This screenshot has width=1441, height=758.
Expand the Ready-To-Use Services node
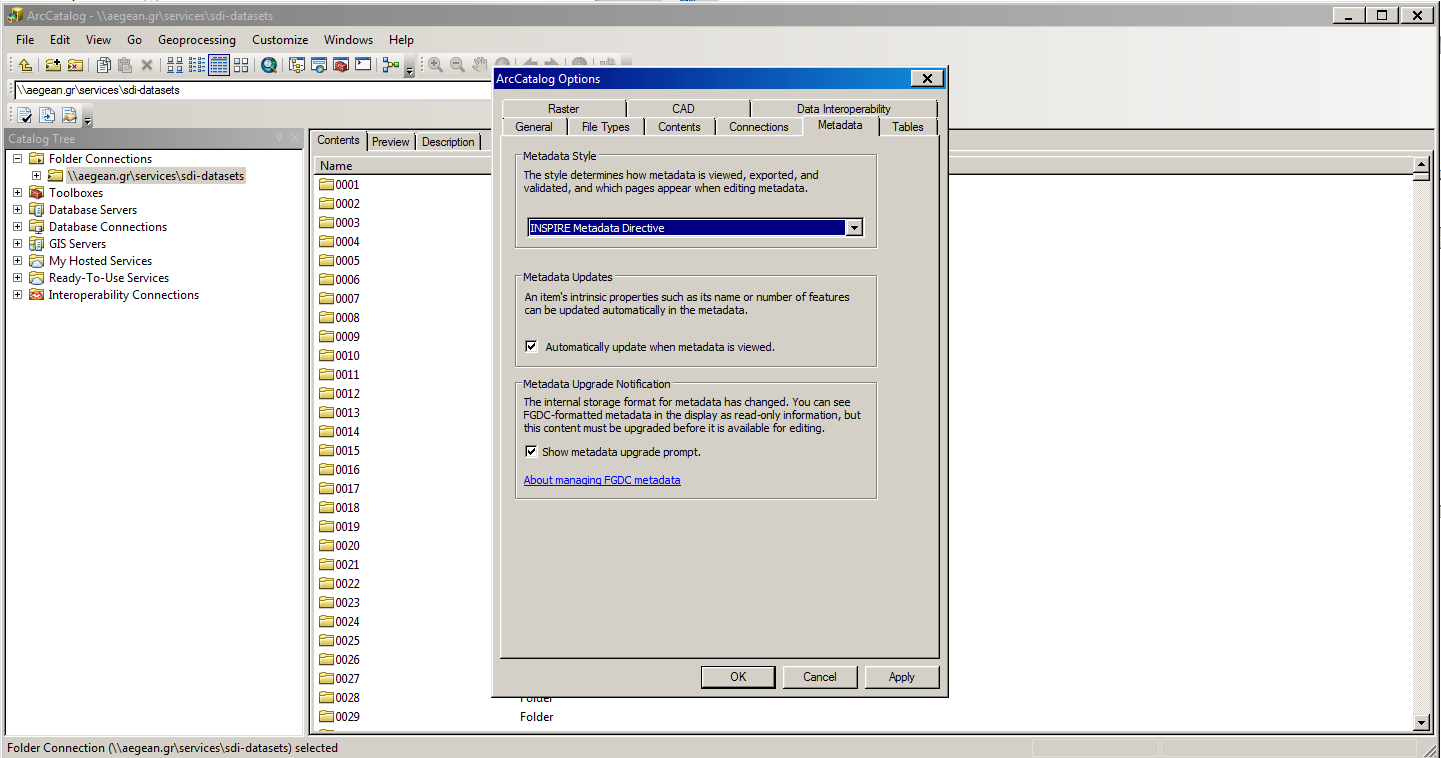(x=17, y=278)
